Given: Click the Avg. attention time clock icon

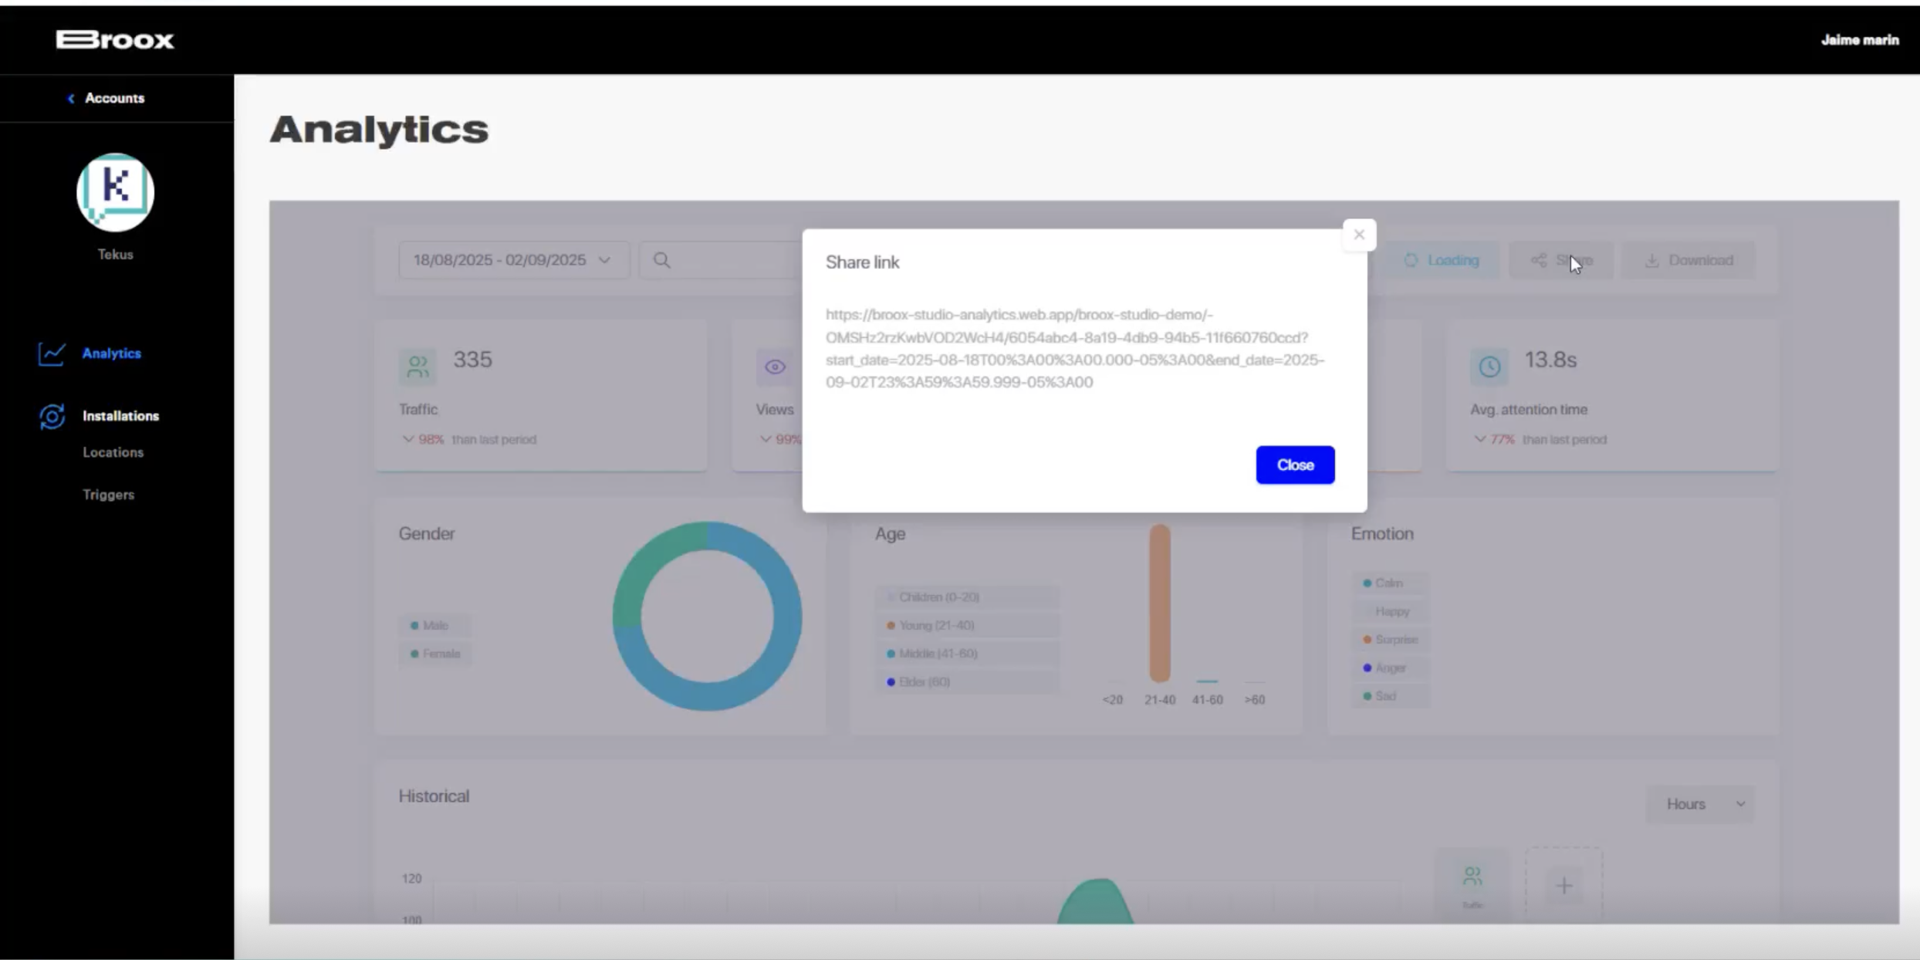Looking at the screenshot, I should pyautogui.click(x=1489, y=366).
